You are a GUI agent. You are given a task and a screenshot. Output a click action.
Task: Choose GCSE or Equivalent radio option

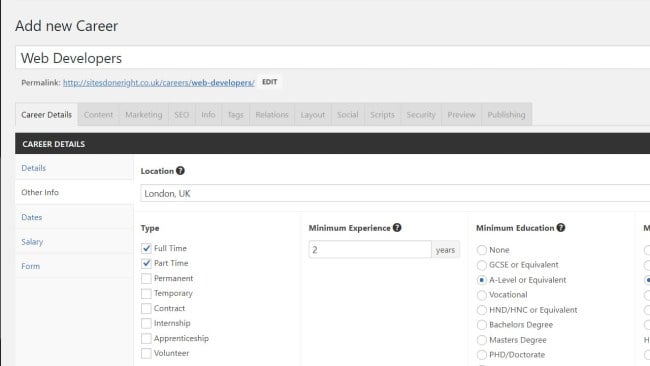(482, 265)
